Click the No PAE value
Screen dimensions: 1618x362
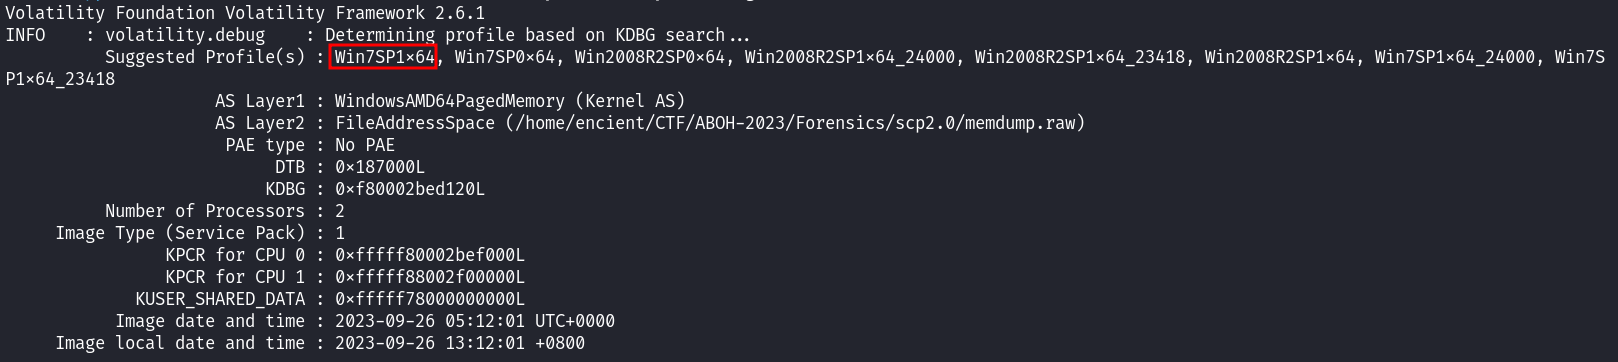[365, 145]
